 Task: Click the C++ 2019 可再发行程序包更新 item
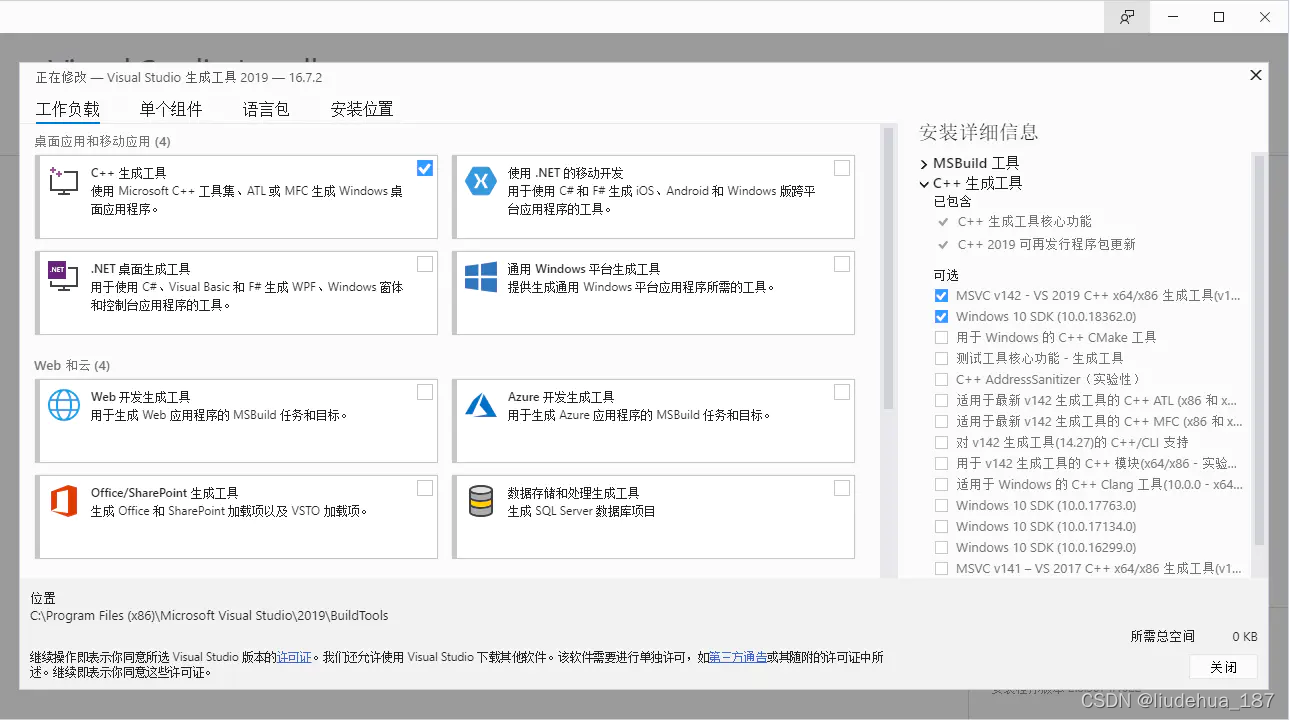tap(1046, 245)
